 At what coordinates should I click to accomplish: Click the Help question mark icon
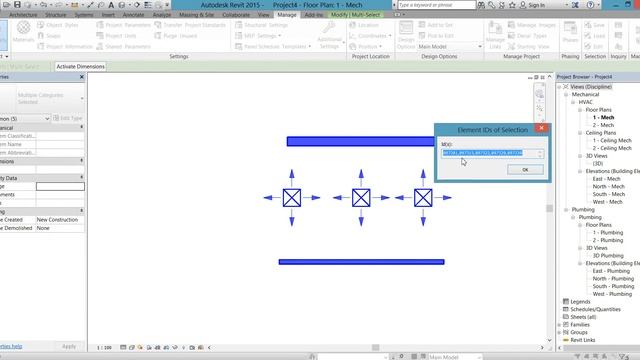point(590,5)
